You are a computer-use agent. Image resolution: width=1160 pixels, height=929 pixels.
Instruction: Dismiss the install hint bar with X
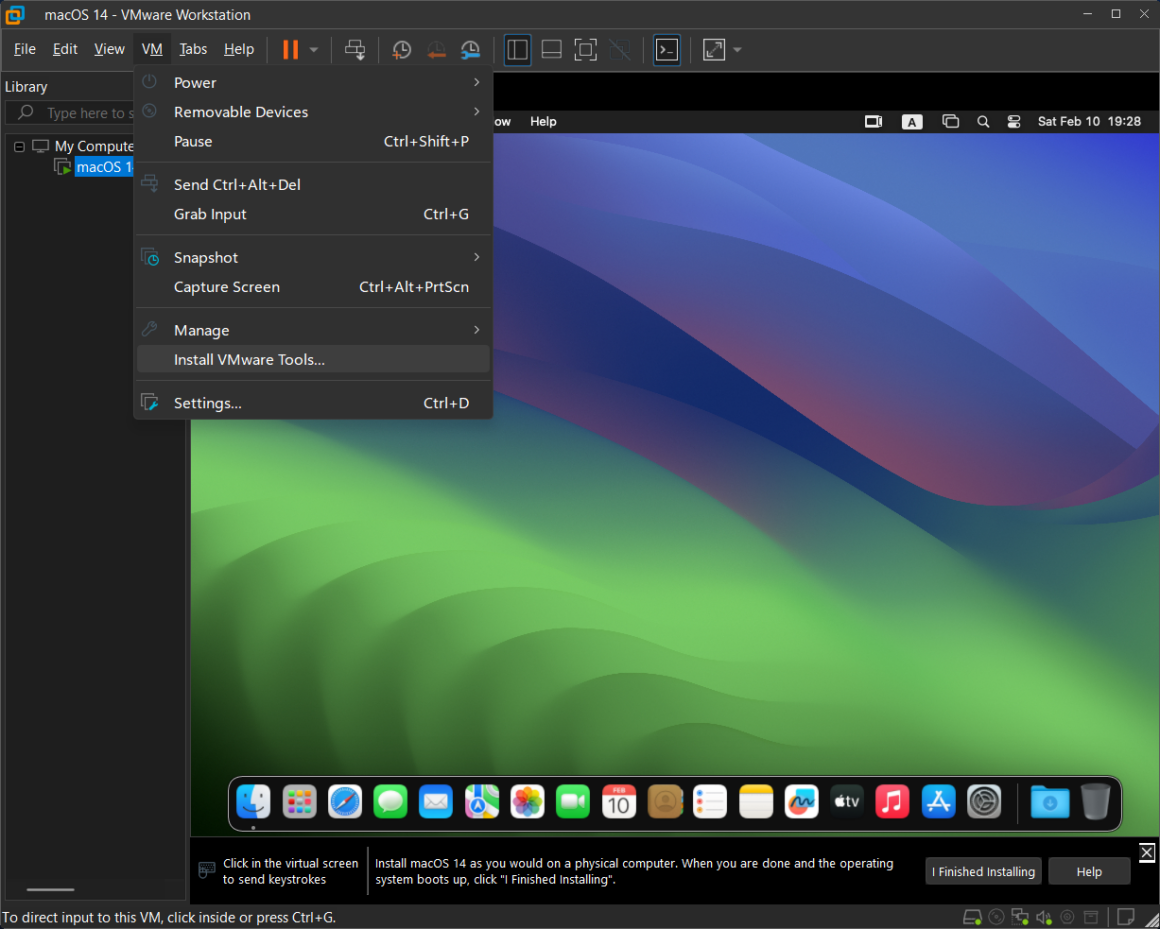[1147, 852]
